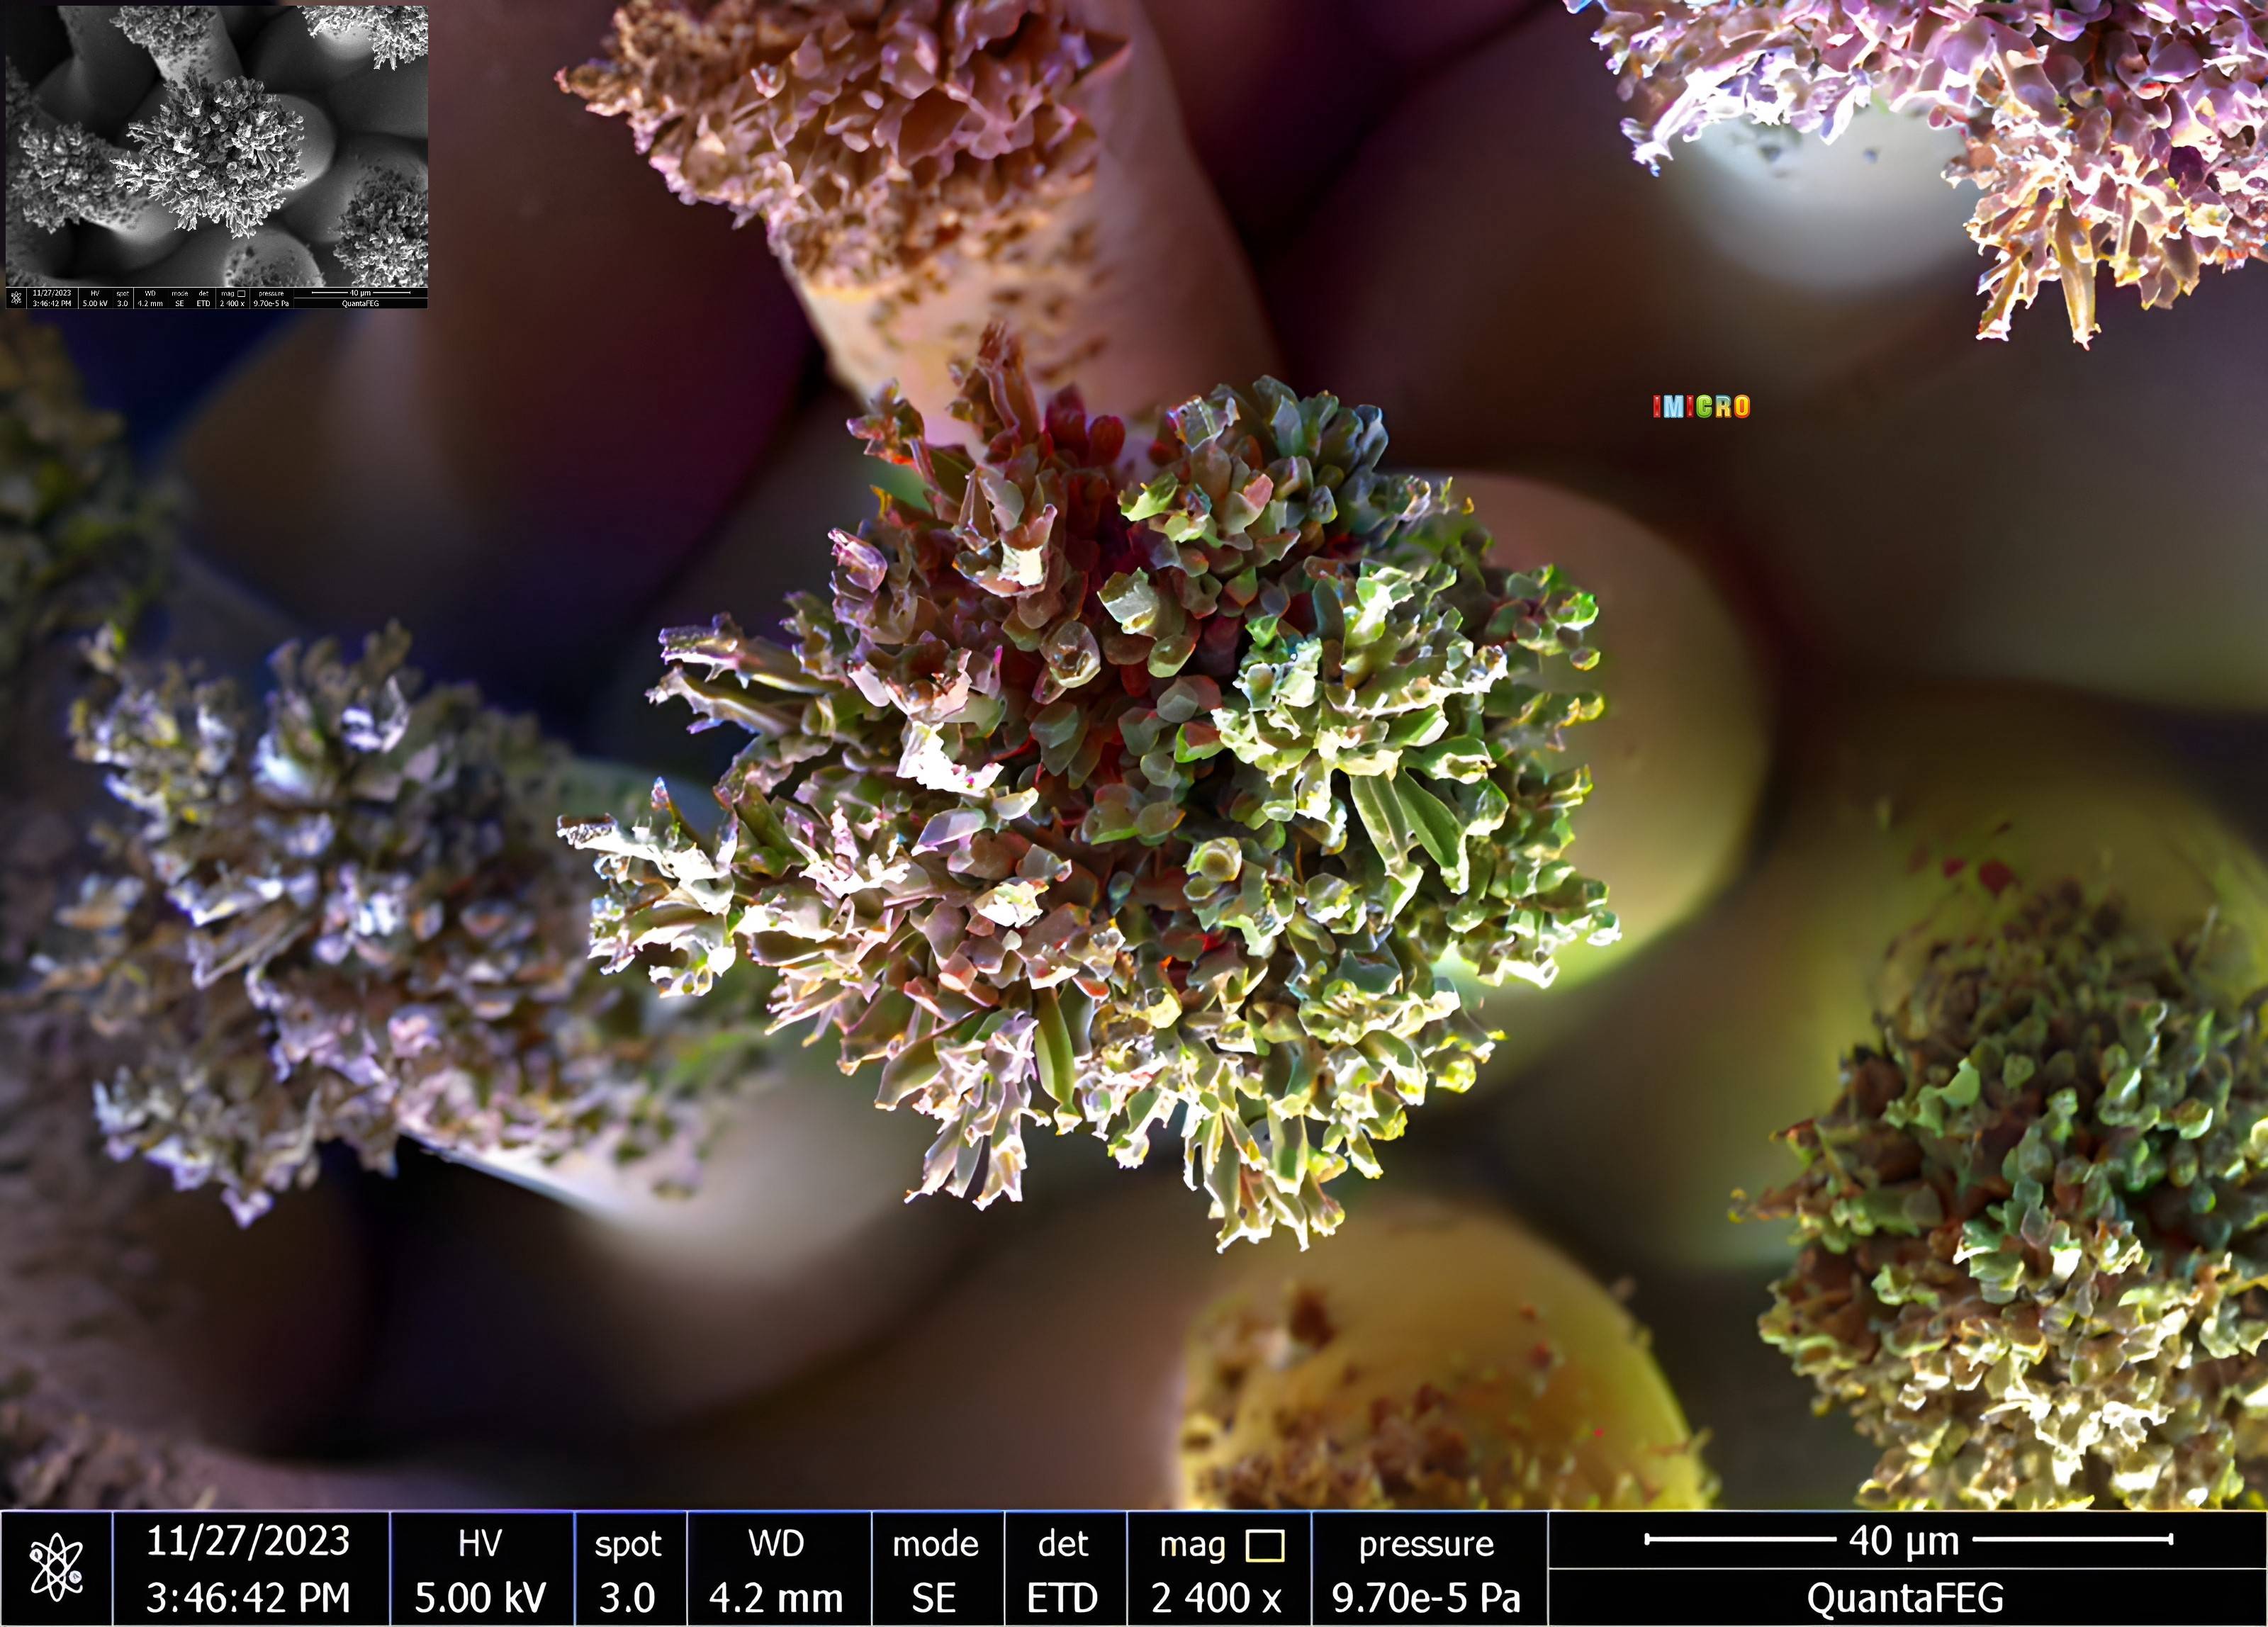Click the 3:46:42 PM timestamp
The height and width of the screenshot is (1627, 2268).
248,1598
